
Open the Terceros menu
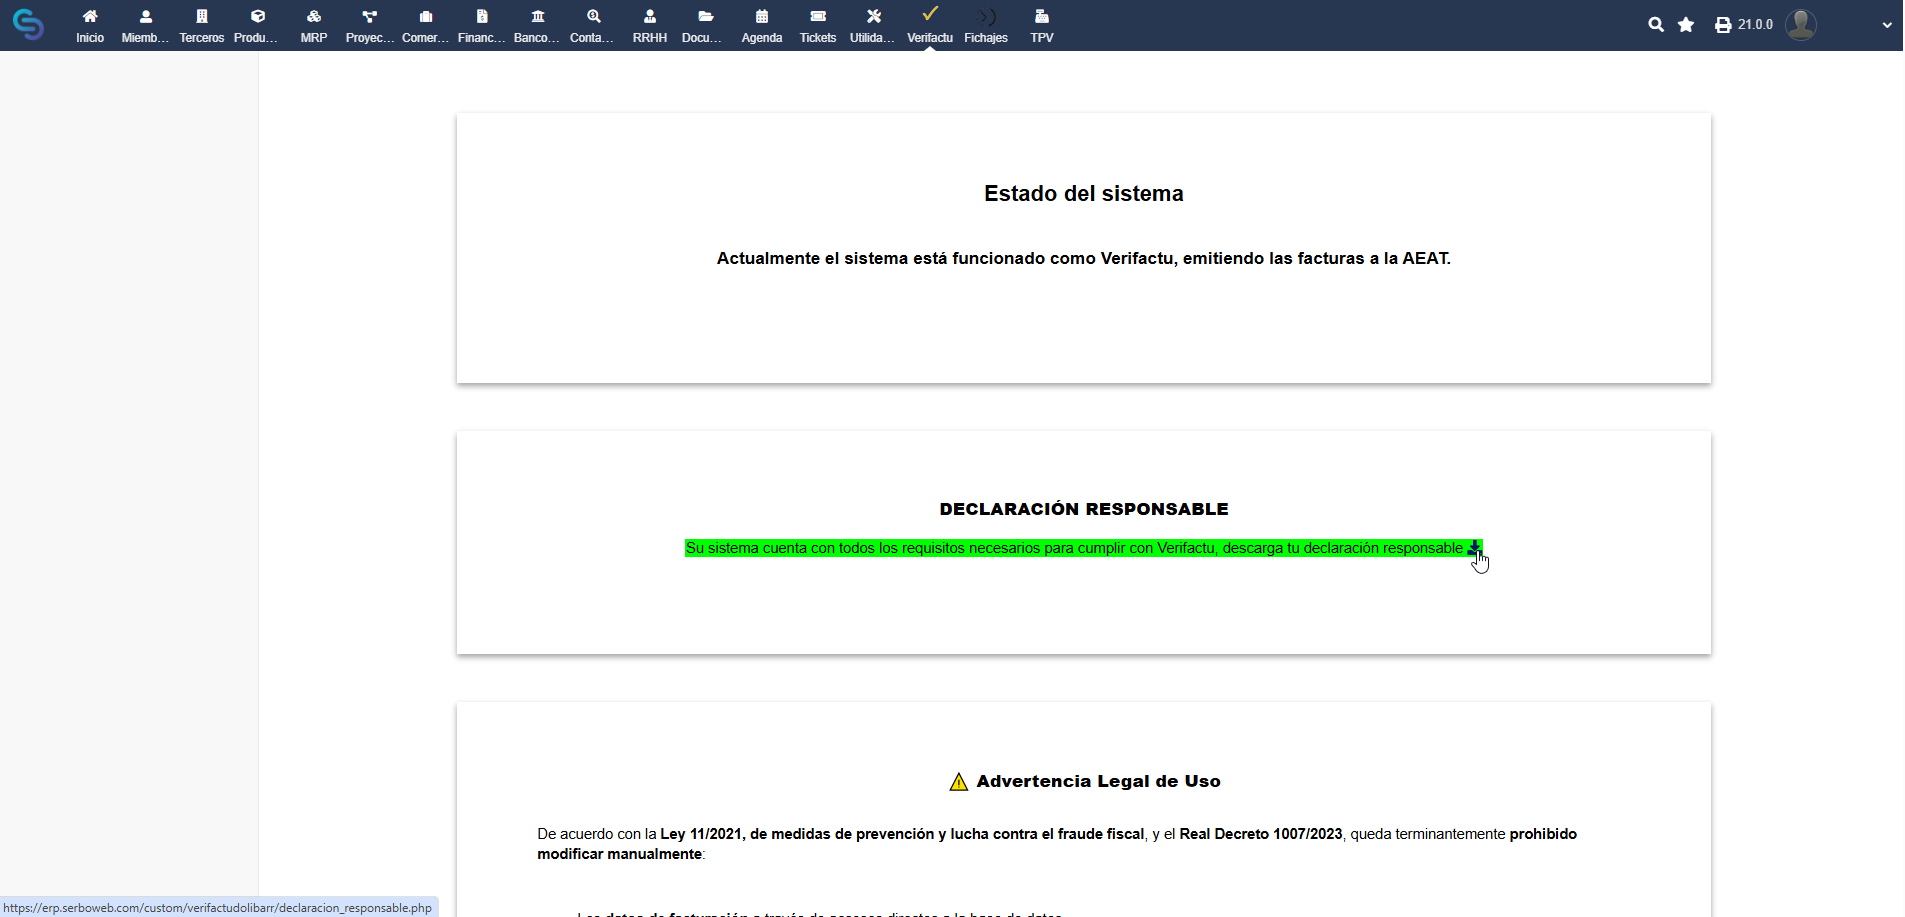pyautogui.click(x=202, y=25)
